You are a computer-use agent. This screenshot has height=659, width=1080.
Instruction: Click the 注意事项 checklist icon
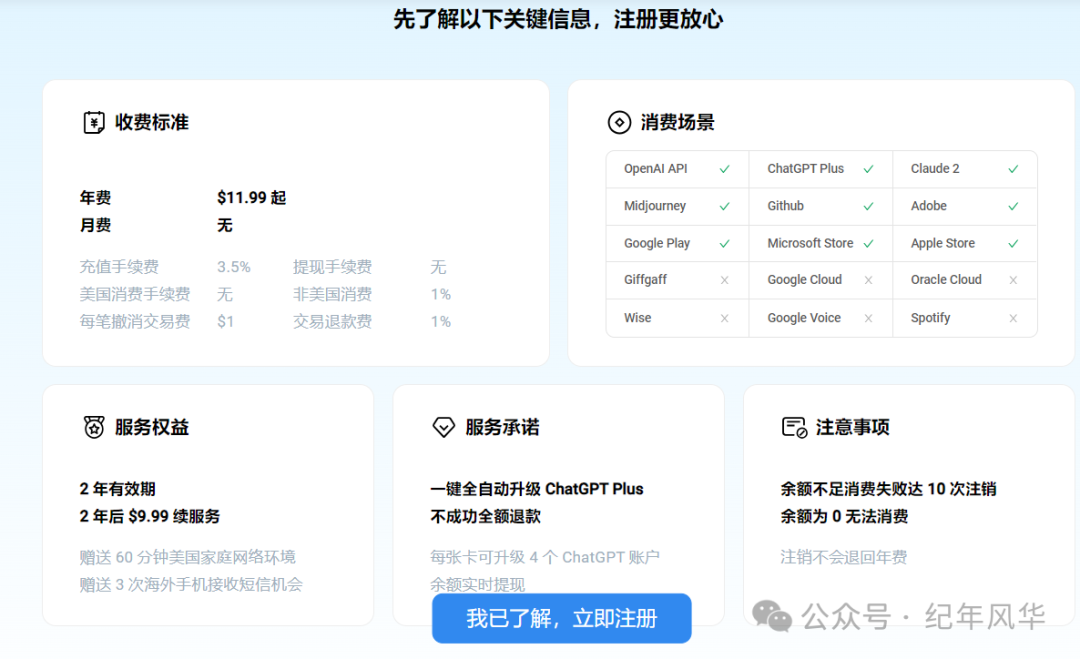(794, 427)
